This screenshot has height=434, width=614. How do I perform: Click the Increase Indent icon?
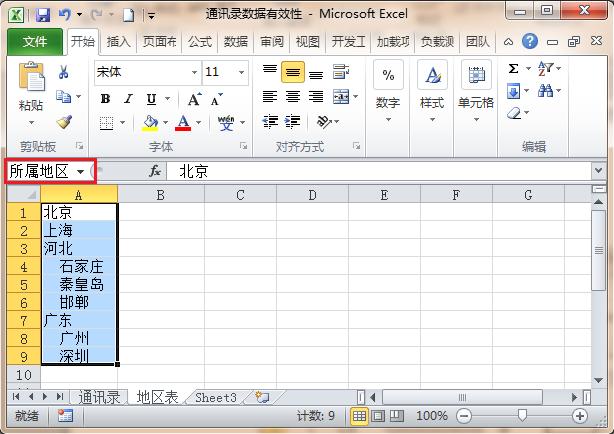(293, 122)
